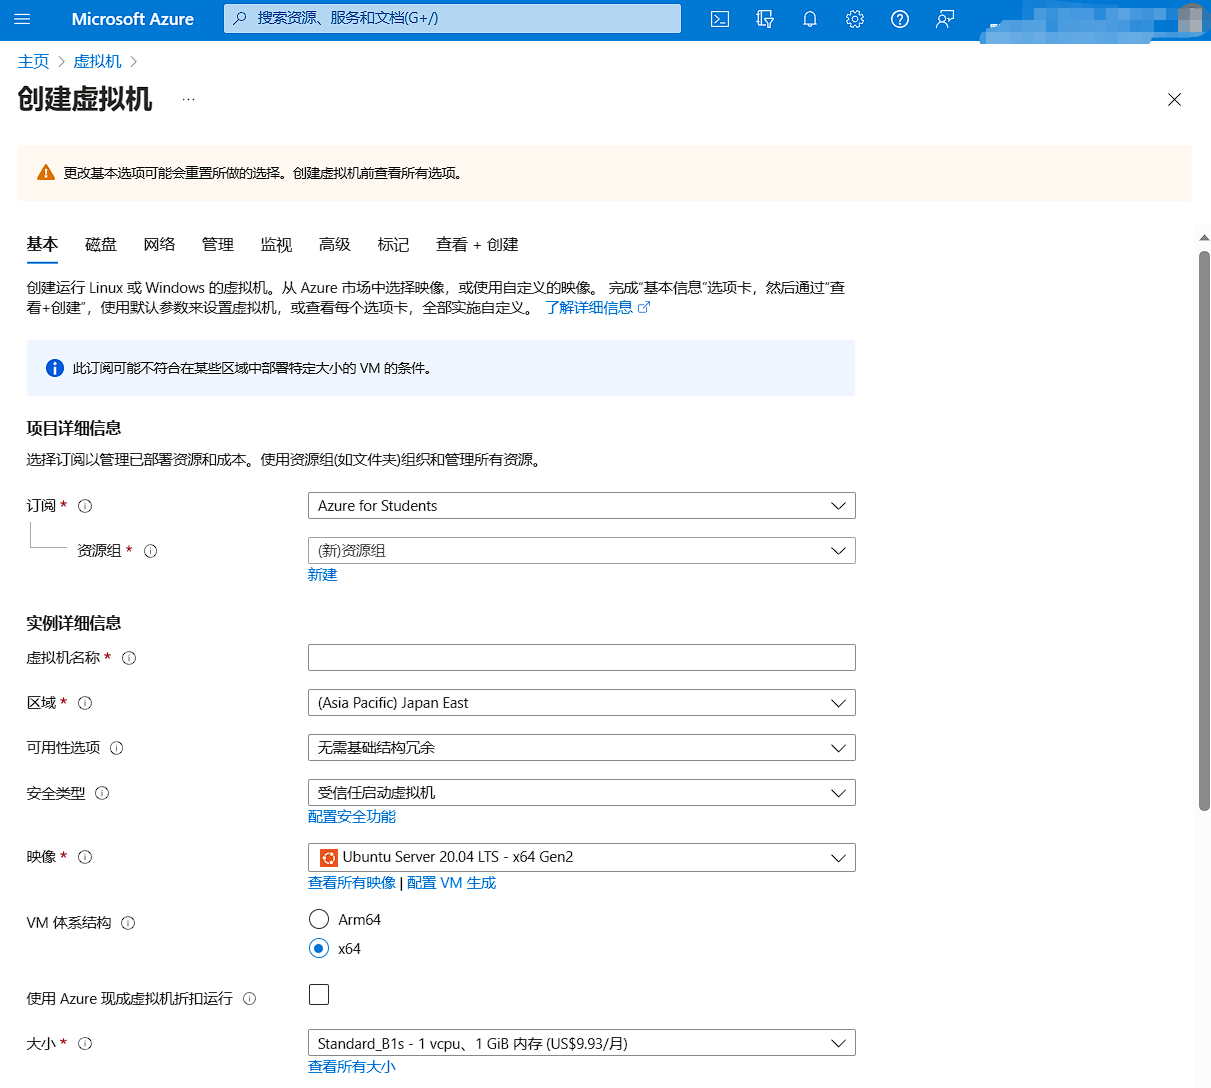Open the 资源组 dropdown
The height and width of the screenshot is (1088, 1211).
pos(582,551)
